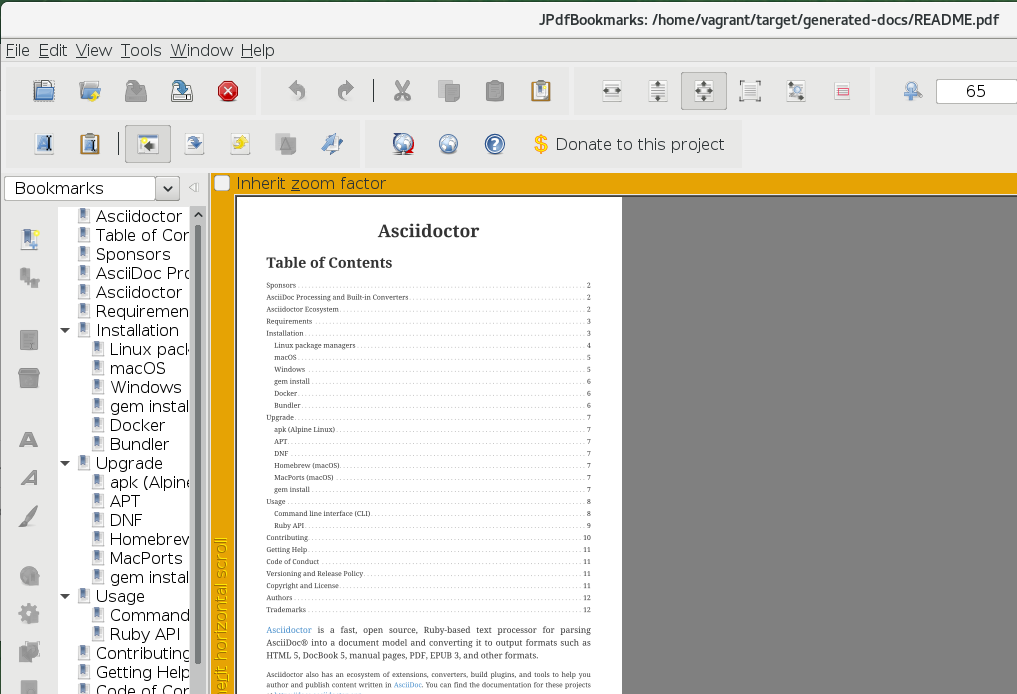1017x694 pixels.
Task: Collapse the Installation bookmark node
Action: [x=65, y=330]
